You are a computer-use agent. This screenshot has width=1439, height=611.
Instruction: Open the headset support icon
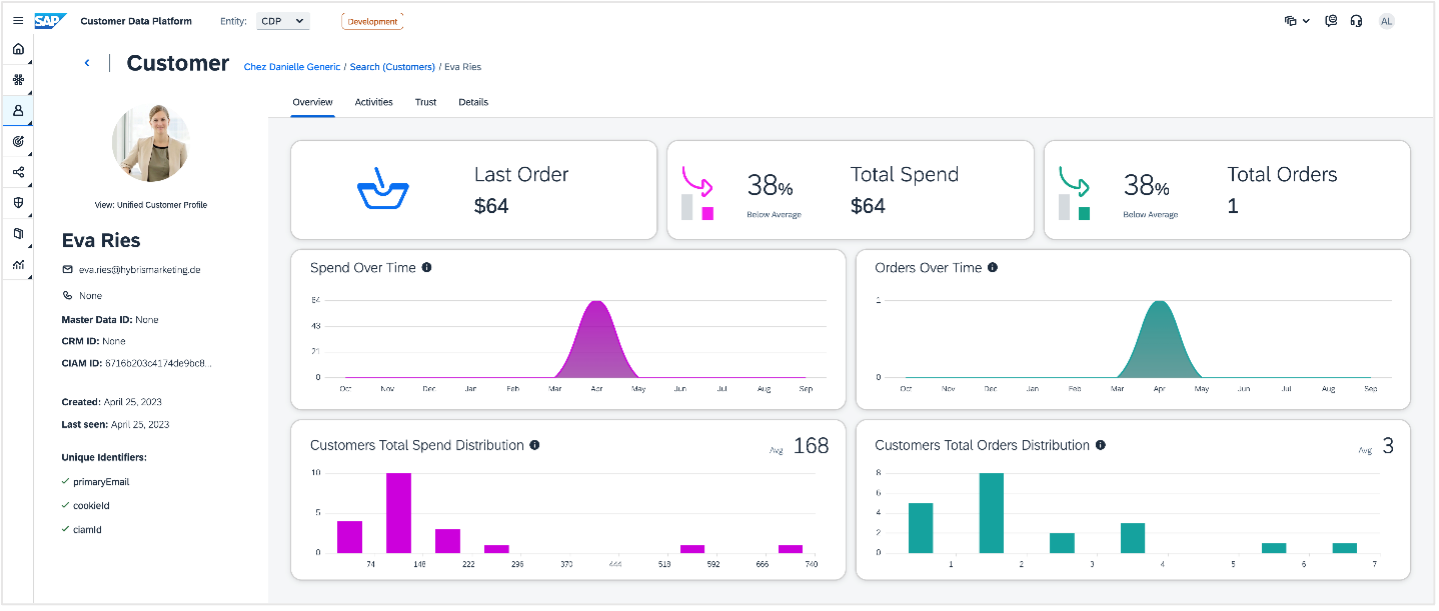point(1357,21)
